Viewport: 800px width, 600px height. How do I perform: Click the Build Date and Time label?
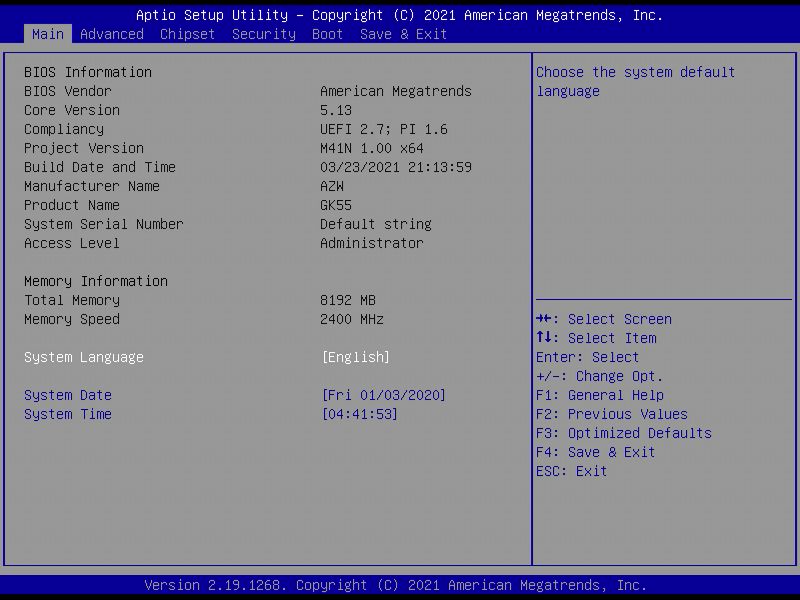(100, 167)
